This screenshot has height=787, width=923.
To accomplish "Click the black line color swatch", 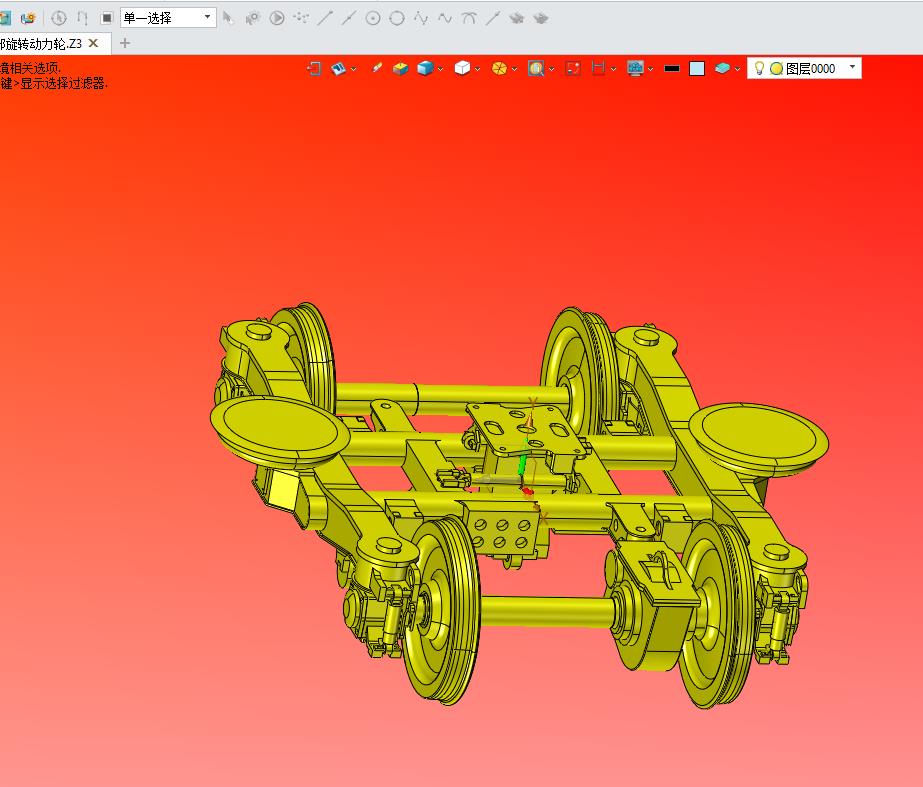I will click(x=672, y=68).
